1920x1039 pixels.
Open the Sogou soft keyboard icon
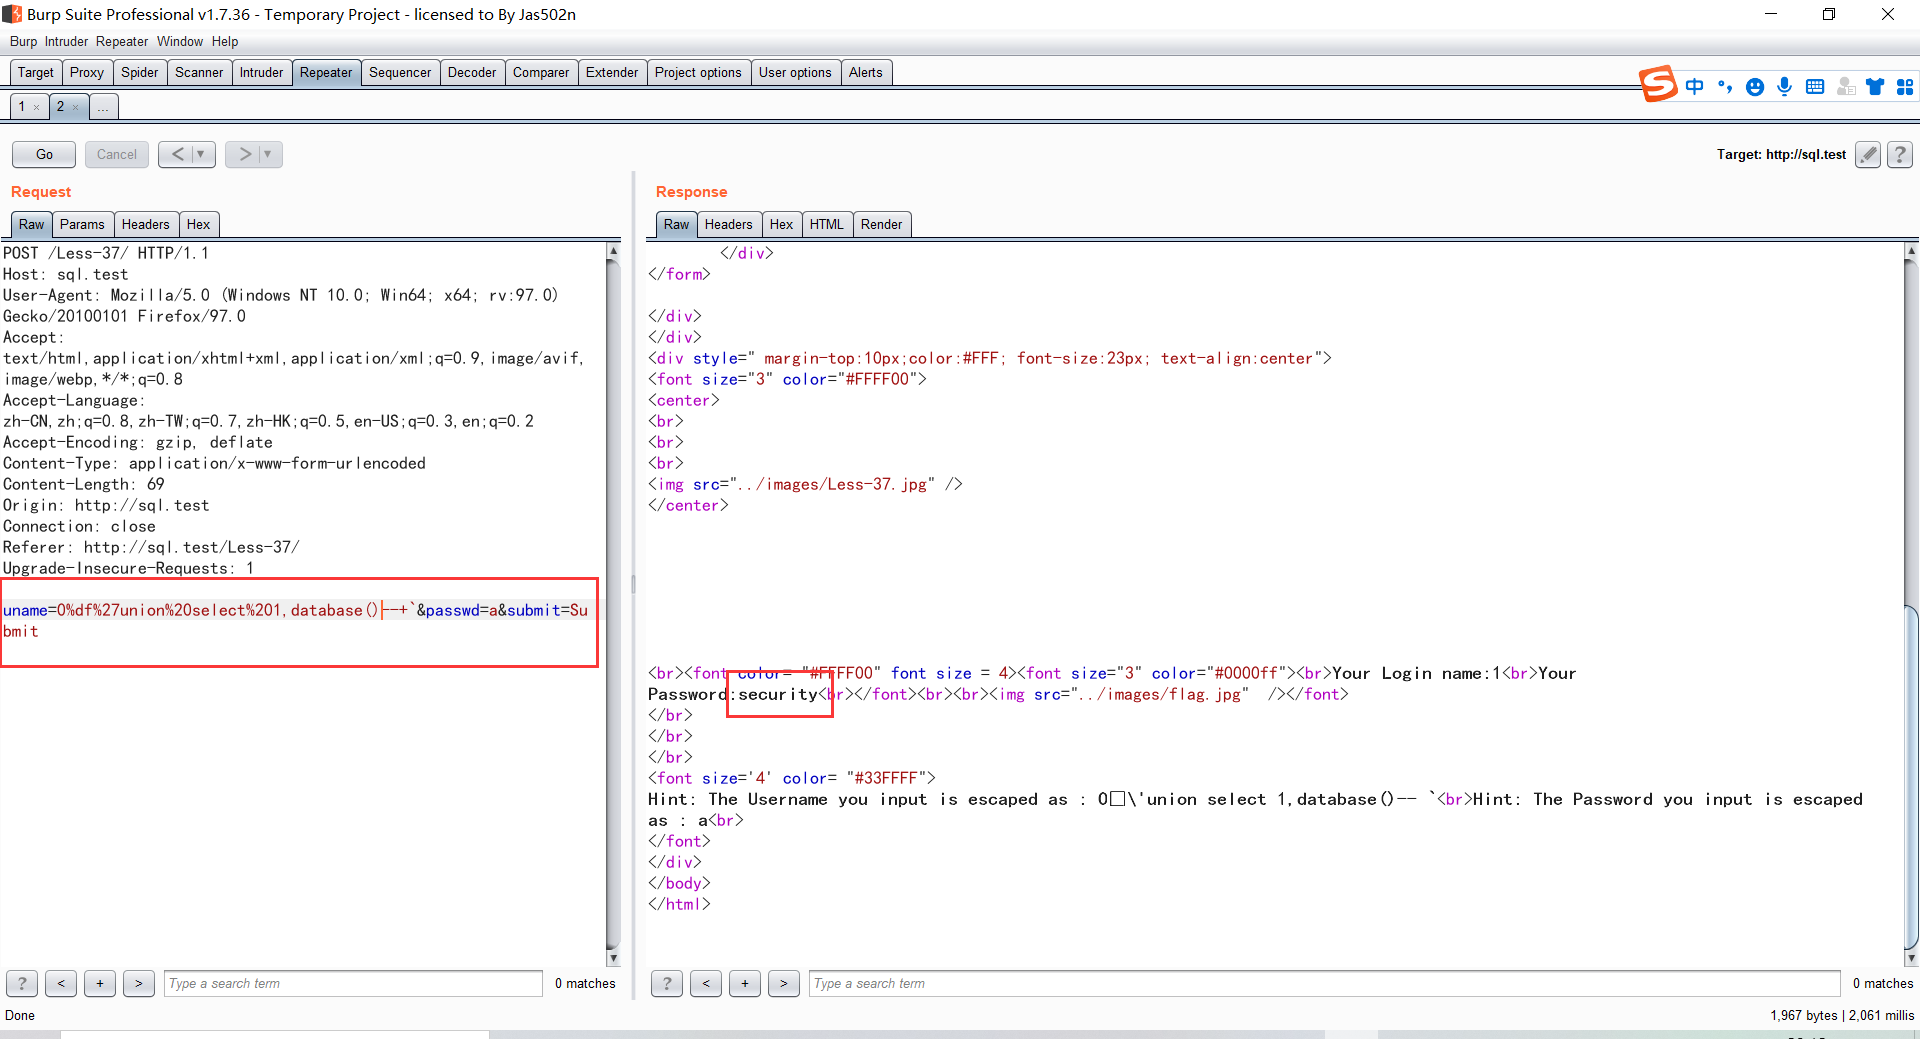click(1815, 87)
